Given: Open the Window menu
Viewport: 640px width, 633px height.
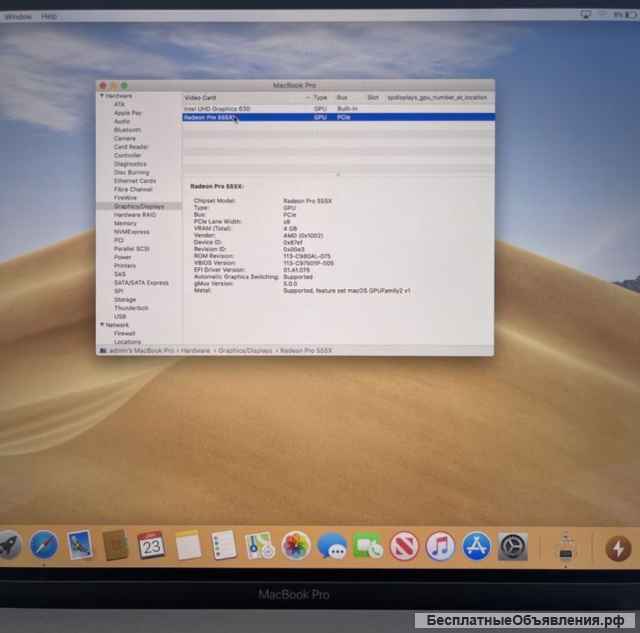Looking at the screenshot, I should [18, 16].
